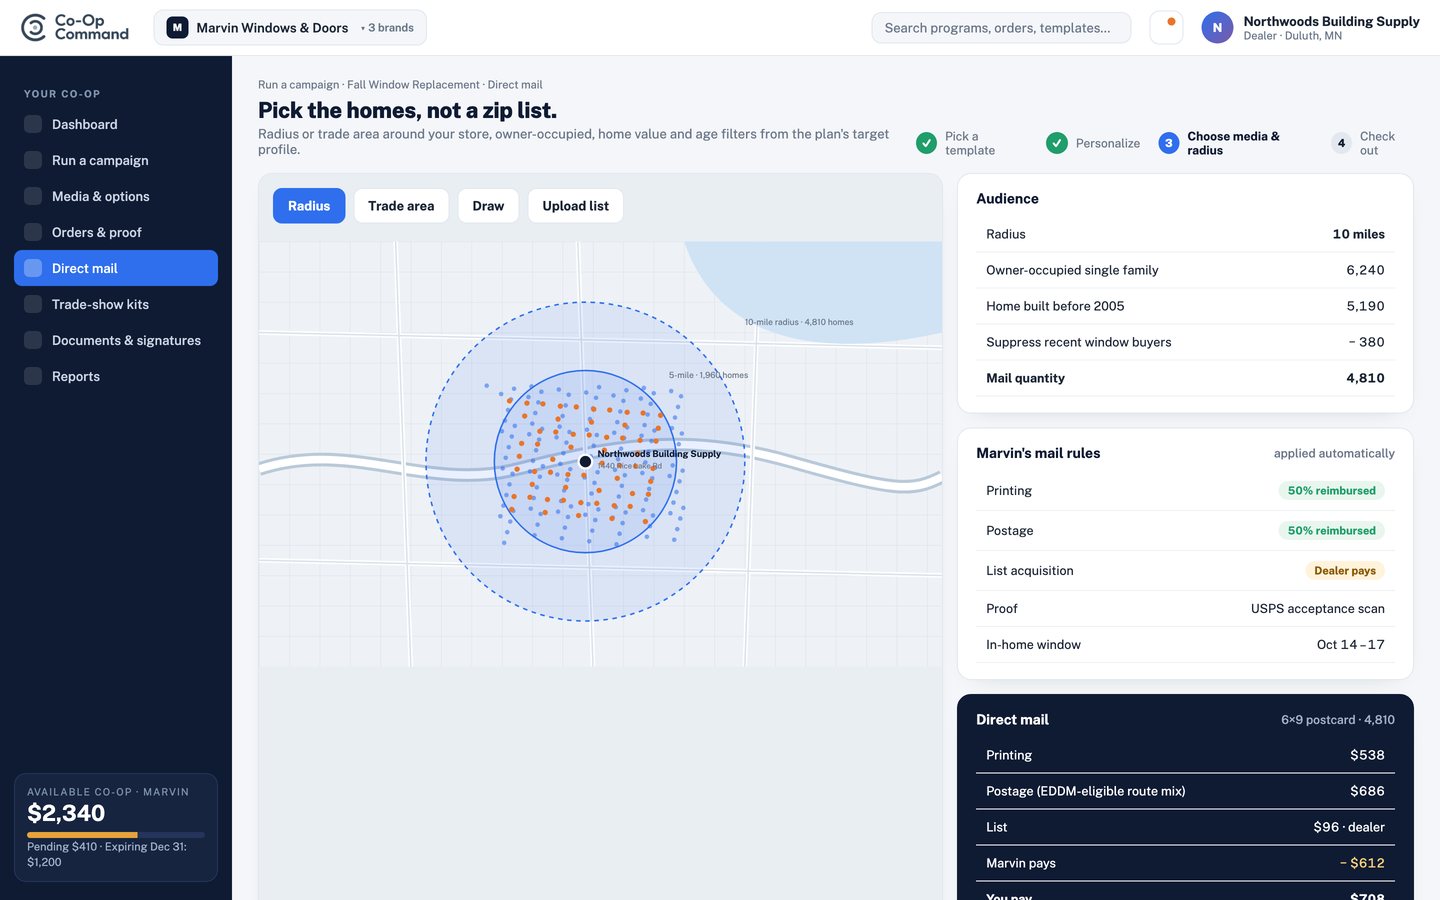Select the Draw tab

pos(488,206)
